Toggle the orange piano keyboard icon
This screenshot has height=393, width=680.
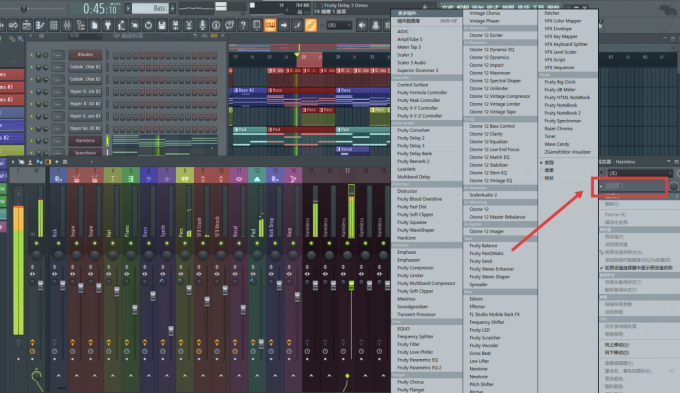[270, 26]
